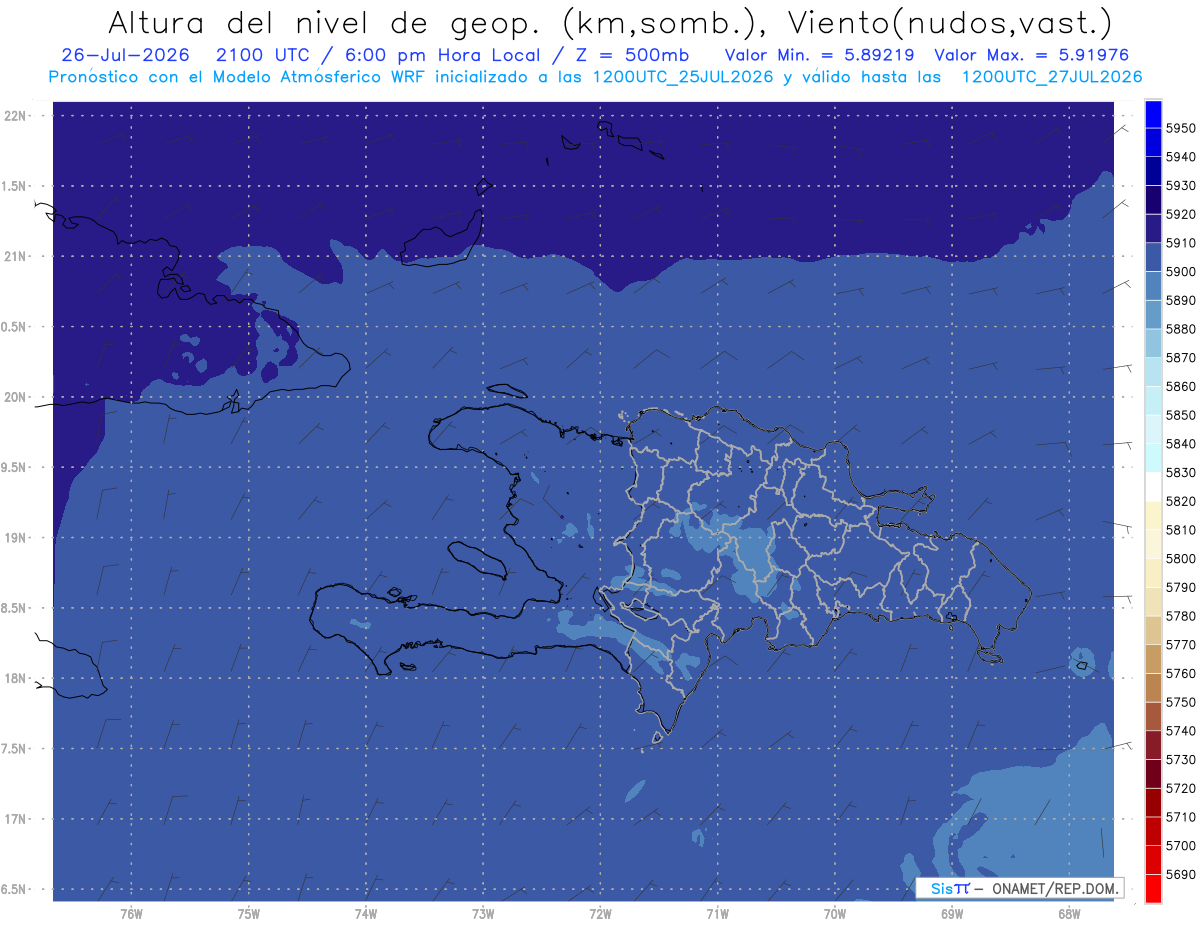
Task: Click the colorbar label "5800"
Action: pos(1180,559)
